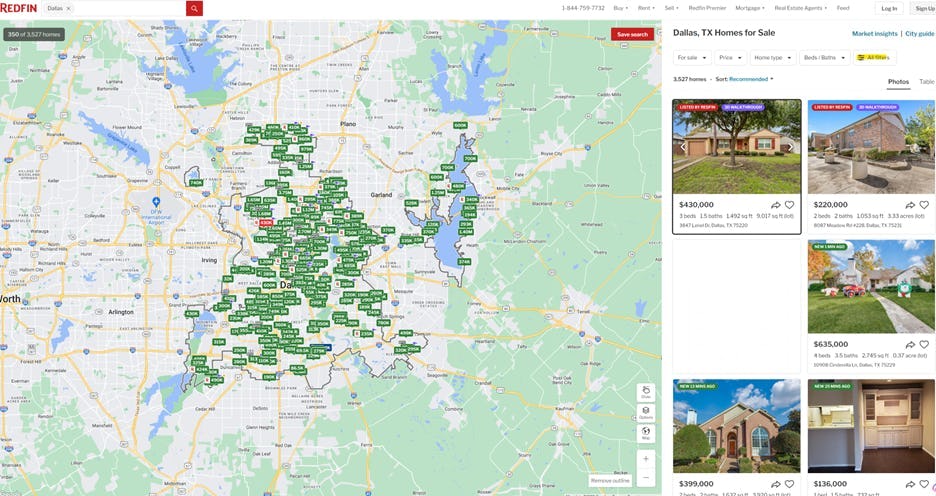Screen dimensions: 936x496
Task: Click the "350 of 3,527 homes" badge
Action: [x=34, y=35]
